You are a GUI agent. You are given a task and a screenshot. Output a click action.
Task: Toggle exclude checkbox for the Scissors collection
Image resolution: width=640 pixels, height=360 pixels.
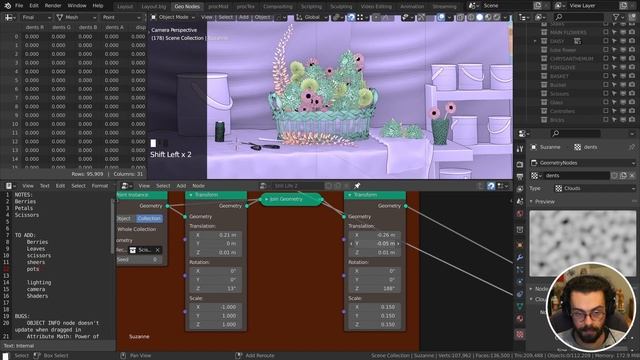606,94
